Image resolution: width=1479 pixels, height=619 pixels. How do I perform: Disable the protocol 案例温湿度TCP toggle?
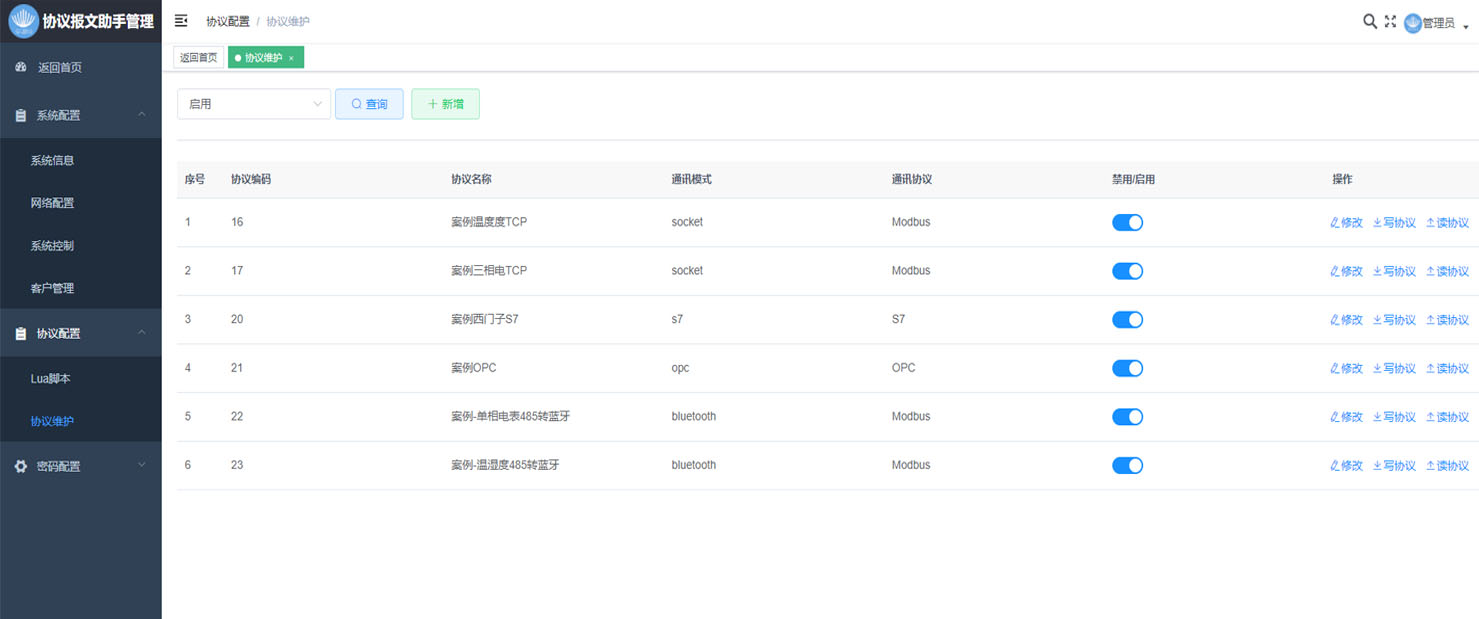point(1127,223)
